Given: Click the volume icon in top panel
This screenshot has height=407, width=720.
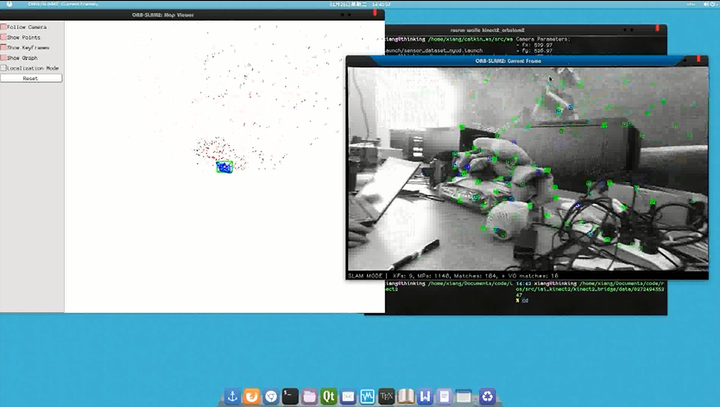Looking at the screenshot, I should (706, 4).
